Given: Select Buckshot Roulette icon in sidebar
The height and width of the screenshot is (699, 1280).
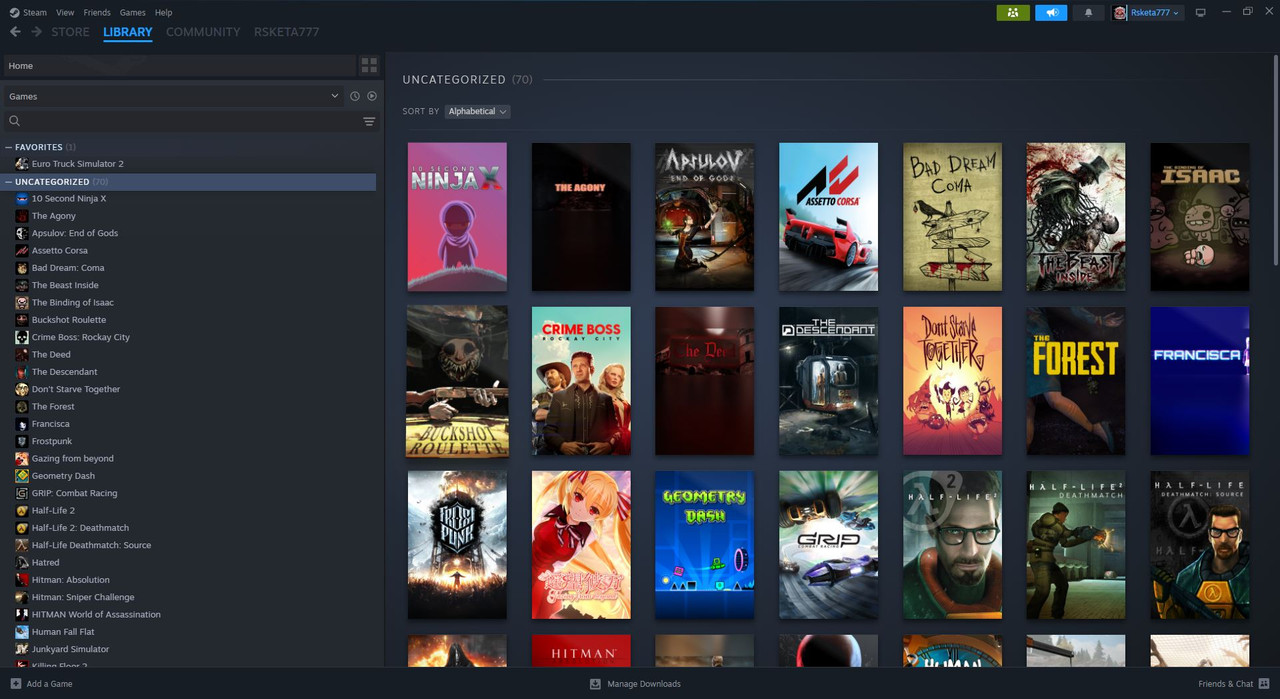Looking at the screenshot, I should pos(22,320).
